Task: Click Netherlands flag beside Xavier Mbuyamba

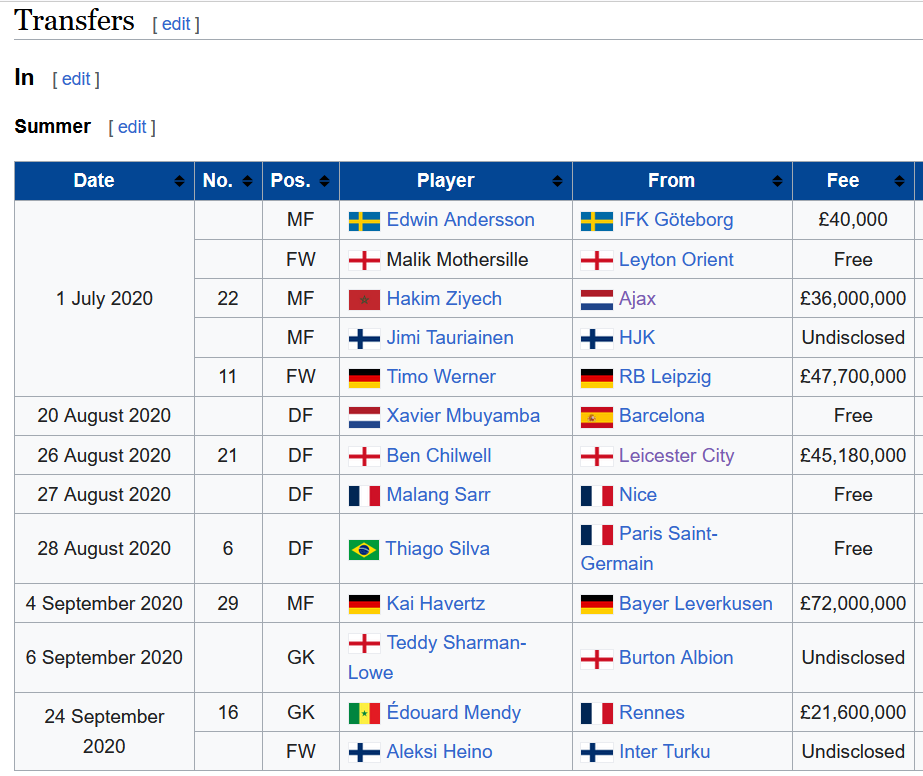Action: (364, 417)
